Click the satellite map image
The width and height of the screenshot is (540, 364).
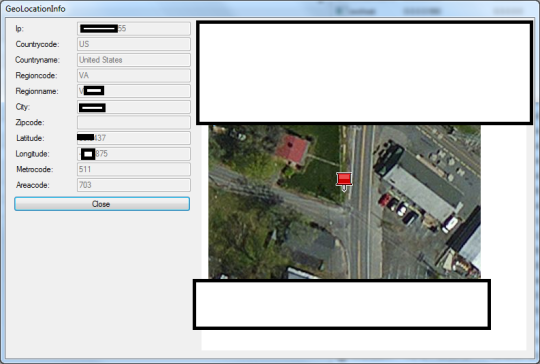344,202
